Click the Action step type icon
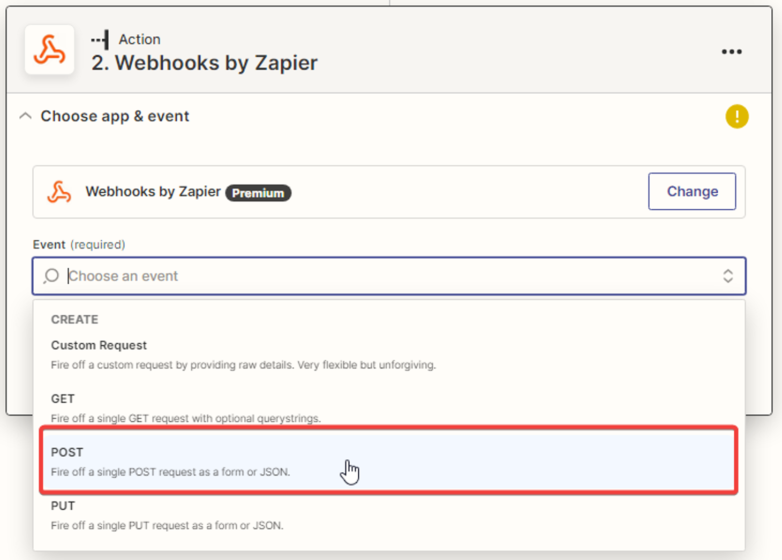The width and height of the screenshot is (782, 560). 100,39
